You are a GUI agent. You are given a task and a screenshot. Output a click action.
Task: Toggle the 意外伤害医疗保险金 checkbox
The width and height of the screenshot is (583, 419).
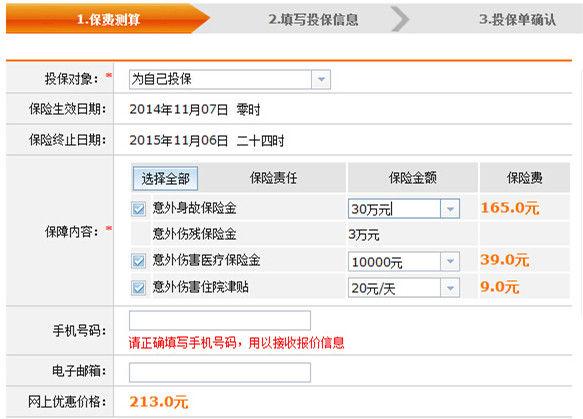pyautogui.click(x=138, y=261)
